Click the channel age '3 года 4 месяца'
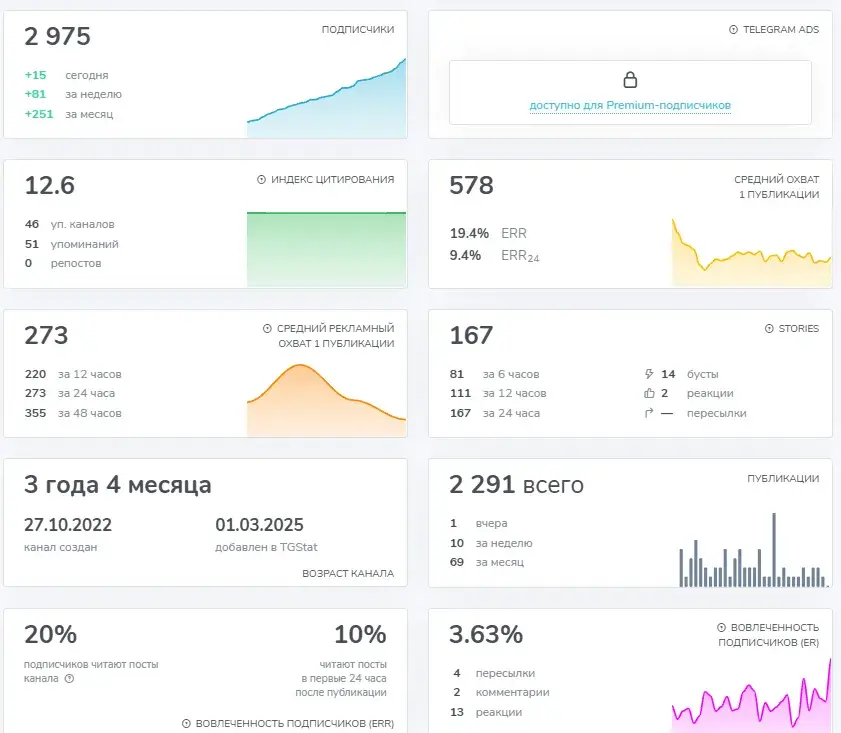 click(x=117, y=485)
